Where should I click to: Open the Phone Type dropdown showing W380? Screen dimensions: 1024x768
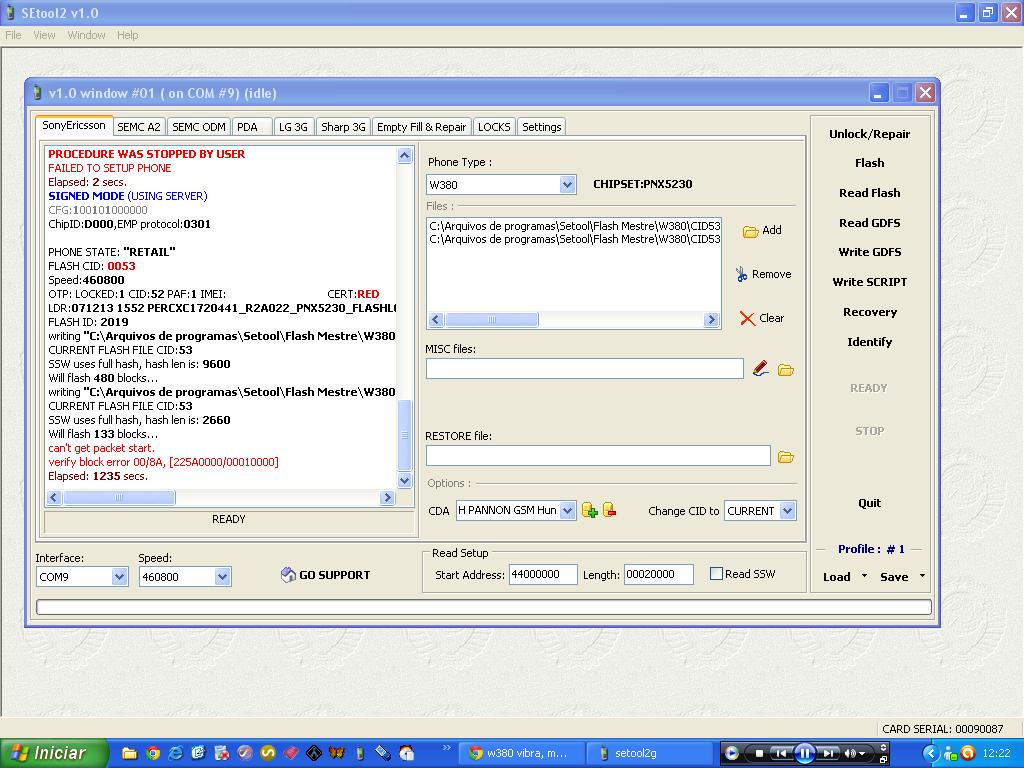[x=568, y=185]
